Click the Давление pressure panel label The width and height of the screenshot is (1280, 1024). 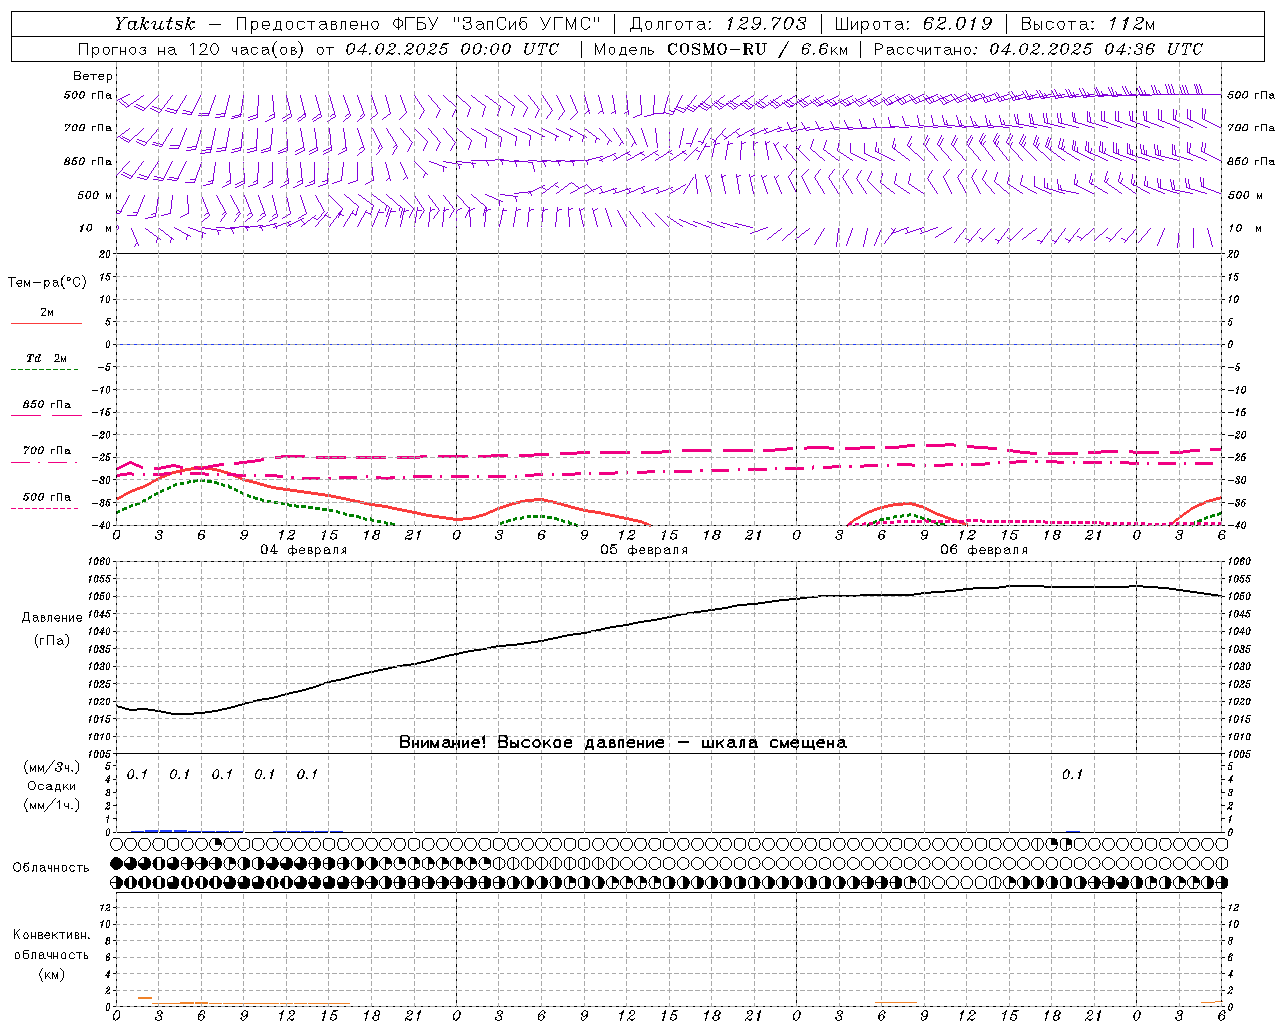pos(52,618)
